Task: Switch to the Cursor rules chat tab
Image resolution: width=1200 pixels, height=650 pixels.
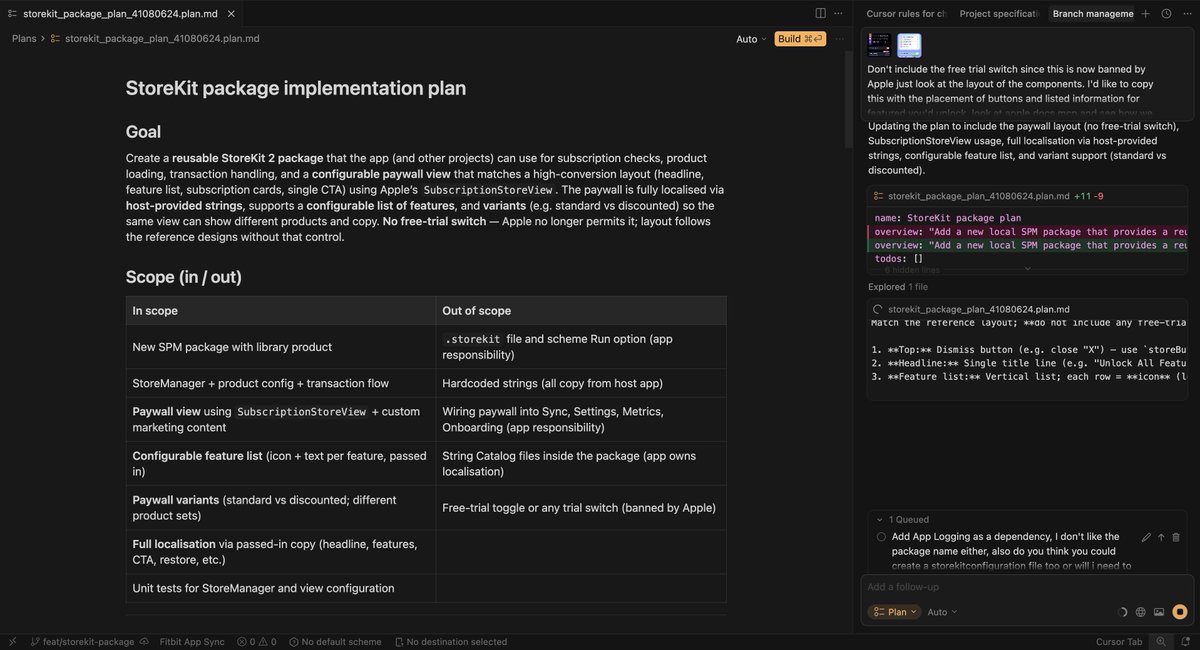Action: click(906, 13)
